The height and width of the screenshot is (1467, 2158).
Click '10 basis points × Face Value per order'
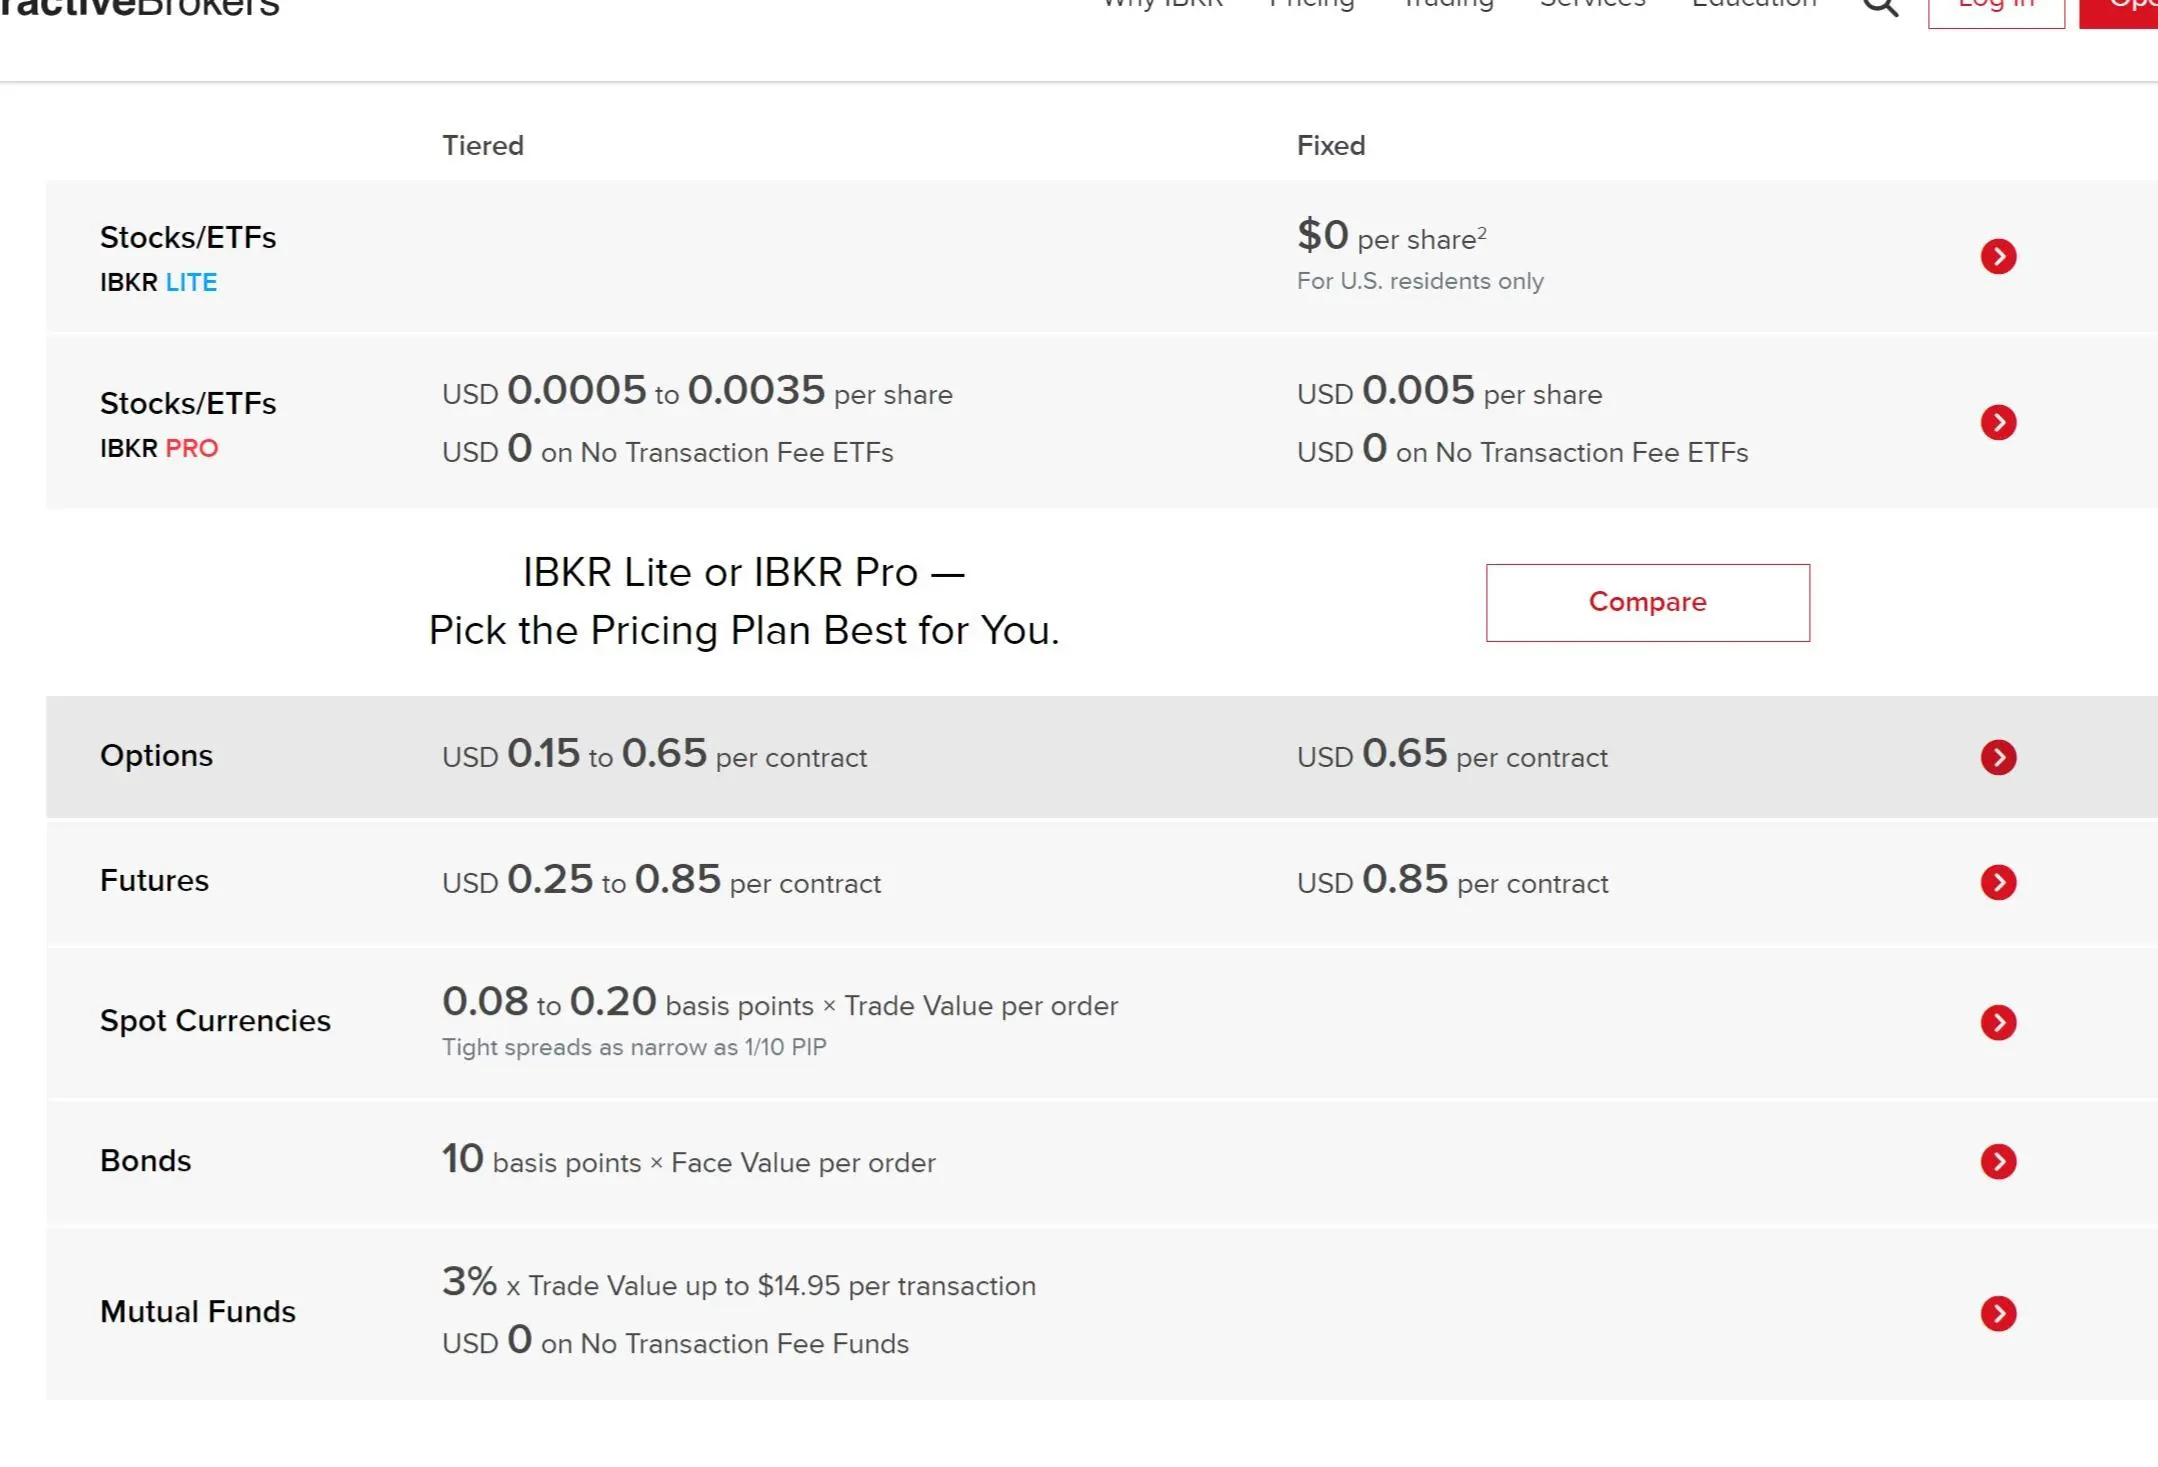(689, 1160)
